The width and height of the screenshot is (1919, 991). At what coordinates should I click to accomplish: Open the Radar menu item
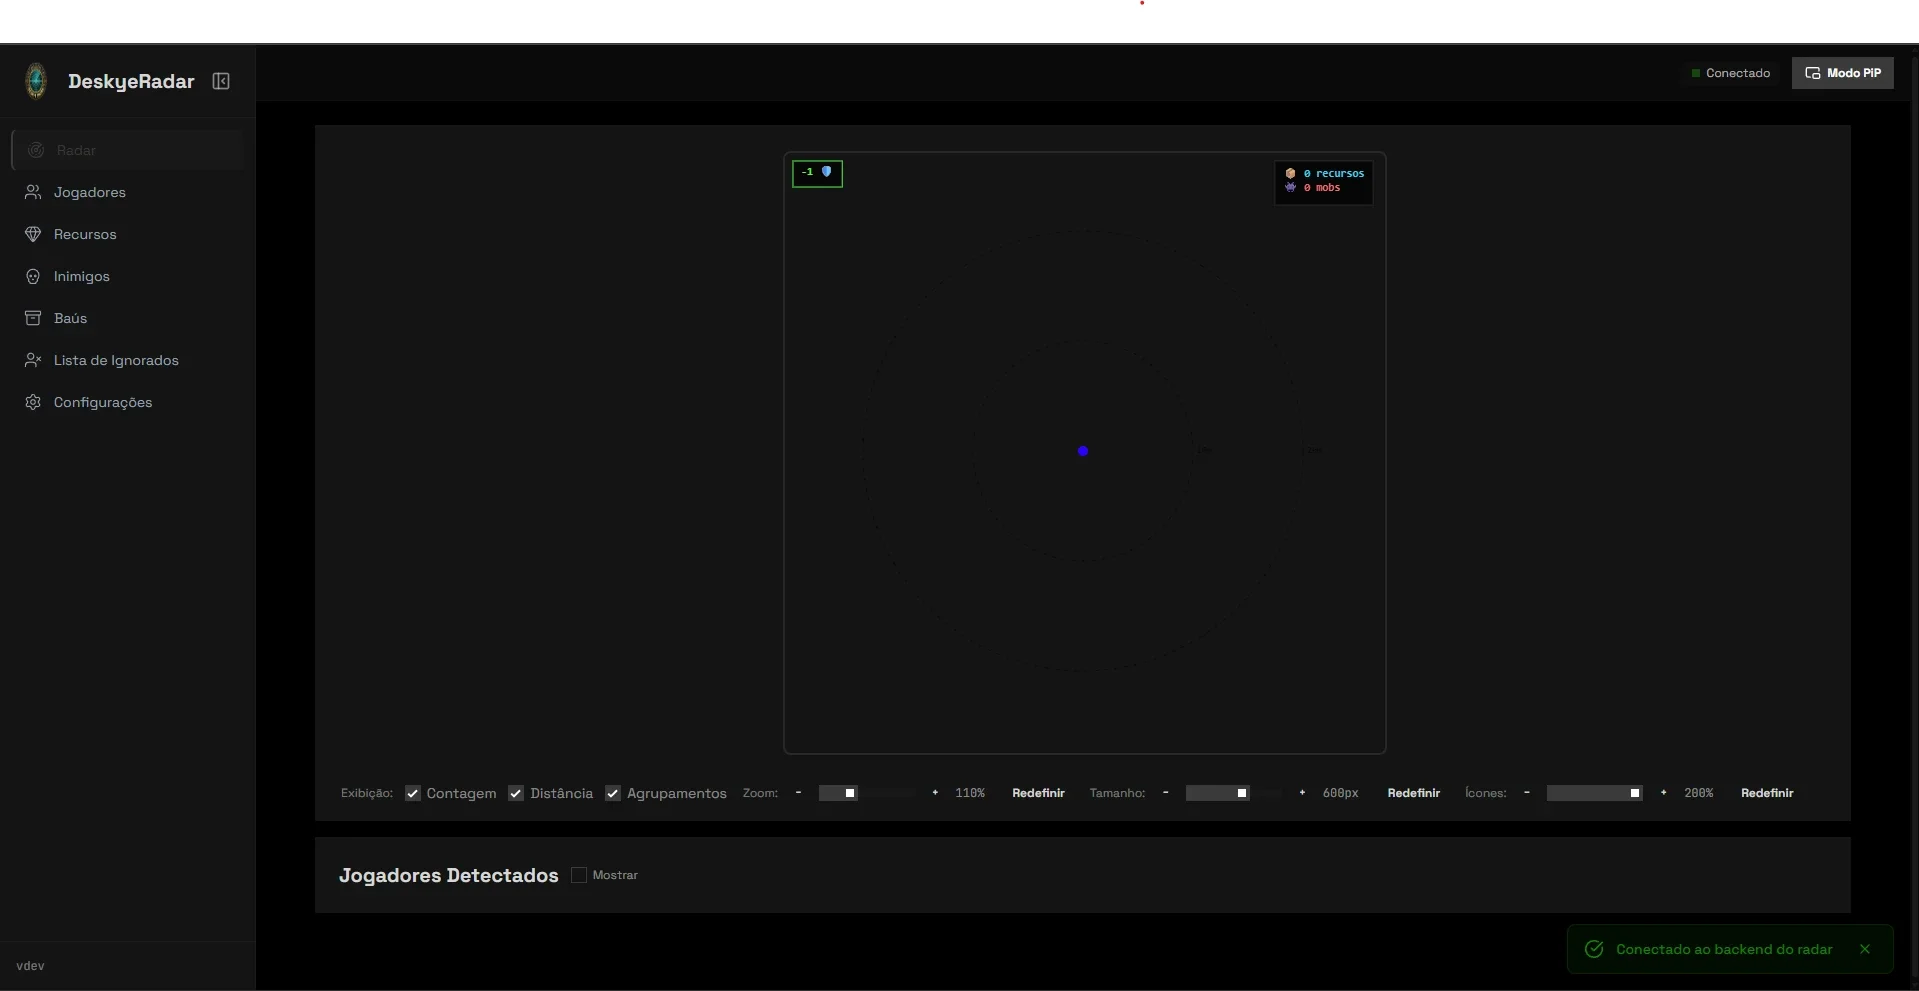(x=128, y=150)
